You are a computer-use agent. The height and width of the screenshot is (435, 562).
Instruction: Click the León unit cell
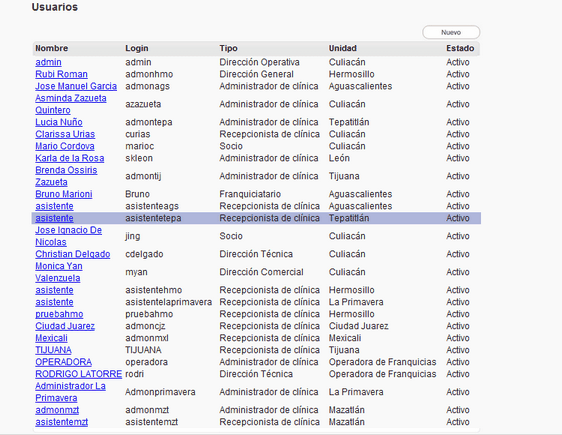pyautogui.click(x=339, y=158)
